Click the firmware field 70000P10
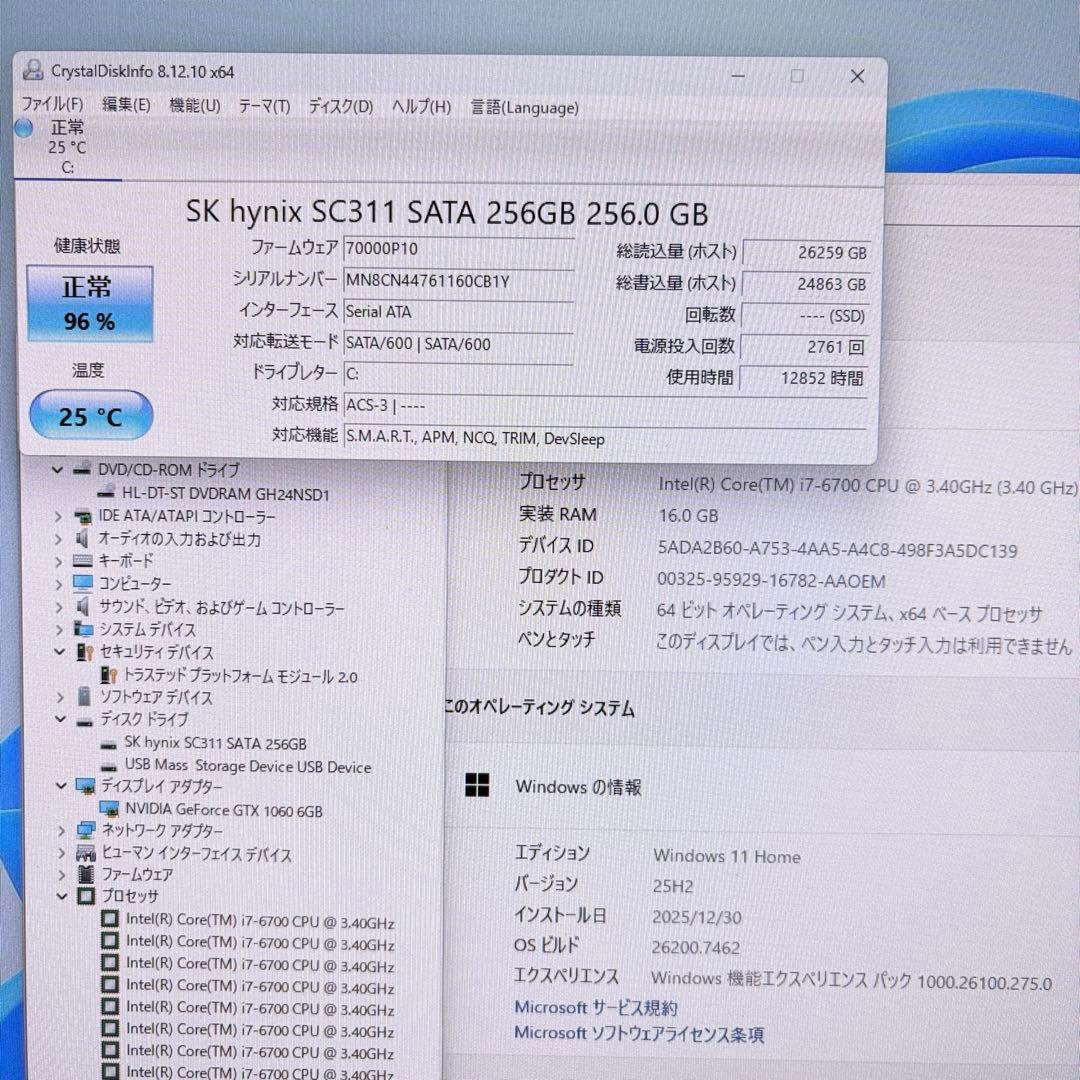1080x1080 pixels. (458, 249)
